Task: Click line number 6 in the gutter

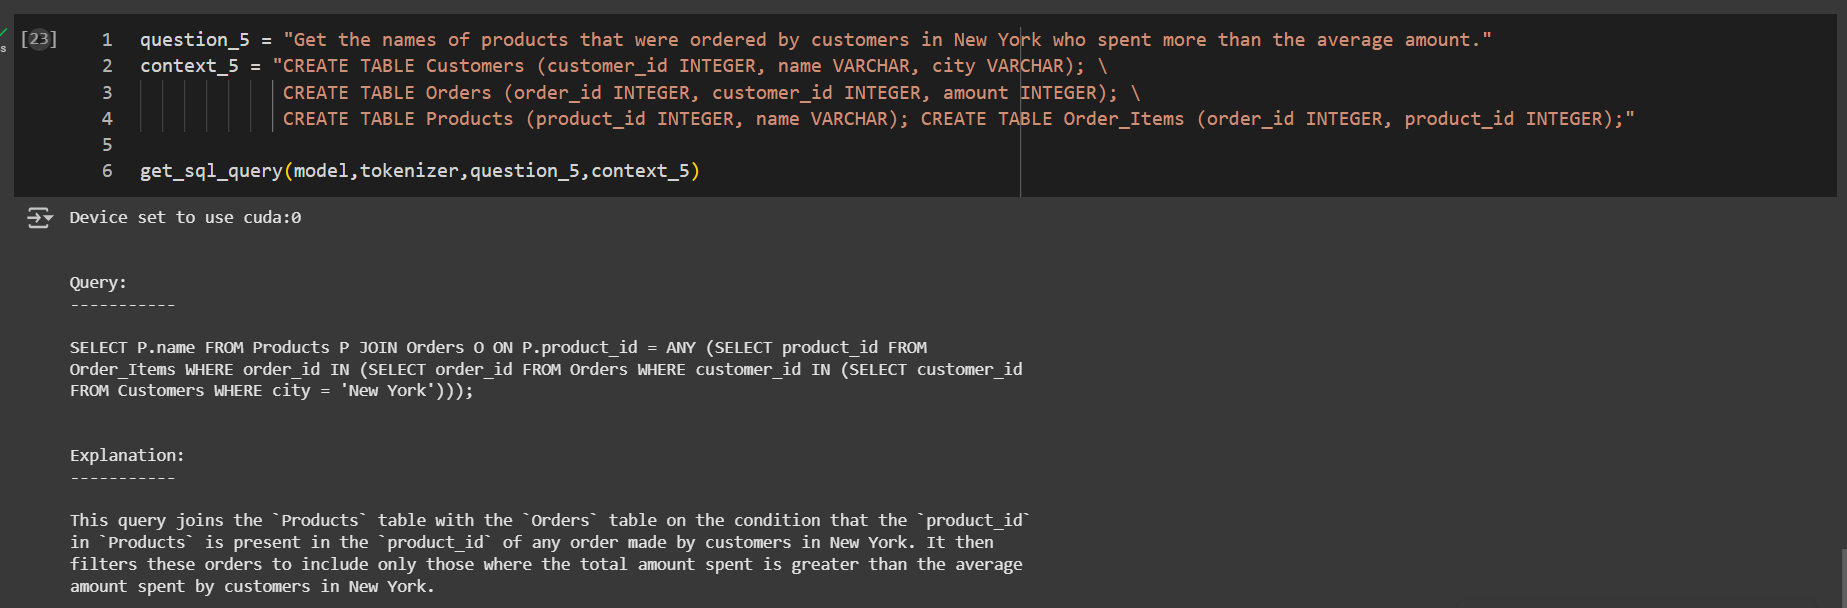Action: (107, 171)
